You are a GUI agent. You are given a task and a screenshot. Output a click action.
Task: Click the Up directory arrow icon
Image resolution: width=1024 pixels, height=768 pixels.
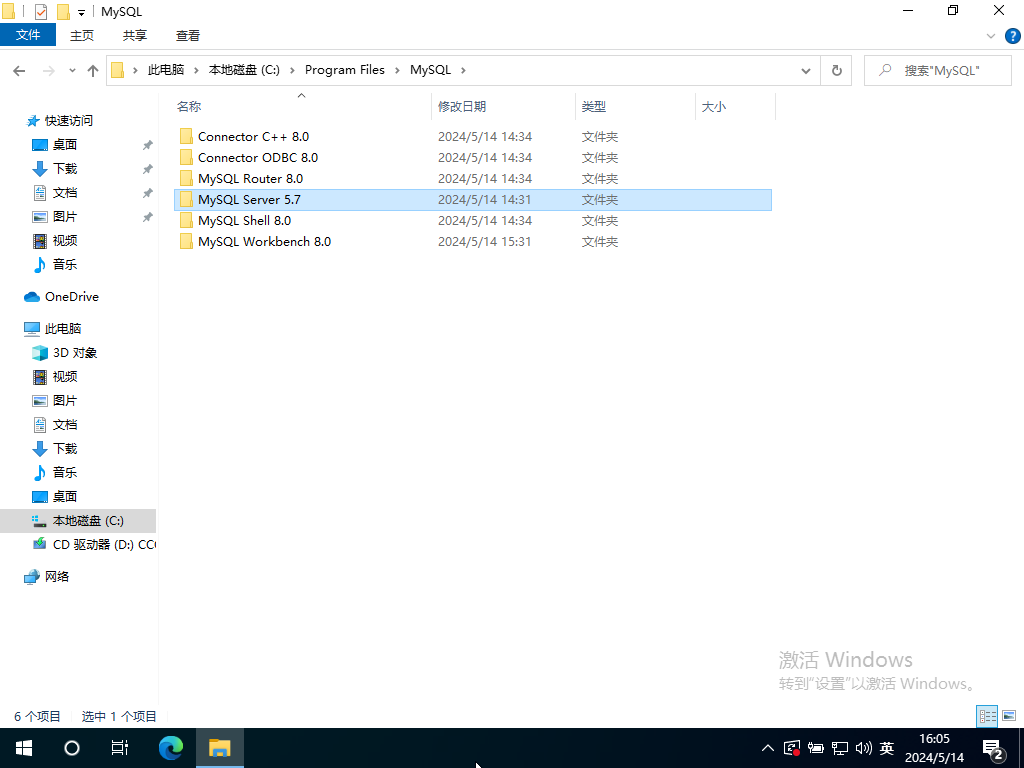(x=93, y=71)
